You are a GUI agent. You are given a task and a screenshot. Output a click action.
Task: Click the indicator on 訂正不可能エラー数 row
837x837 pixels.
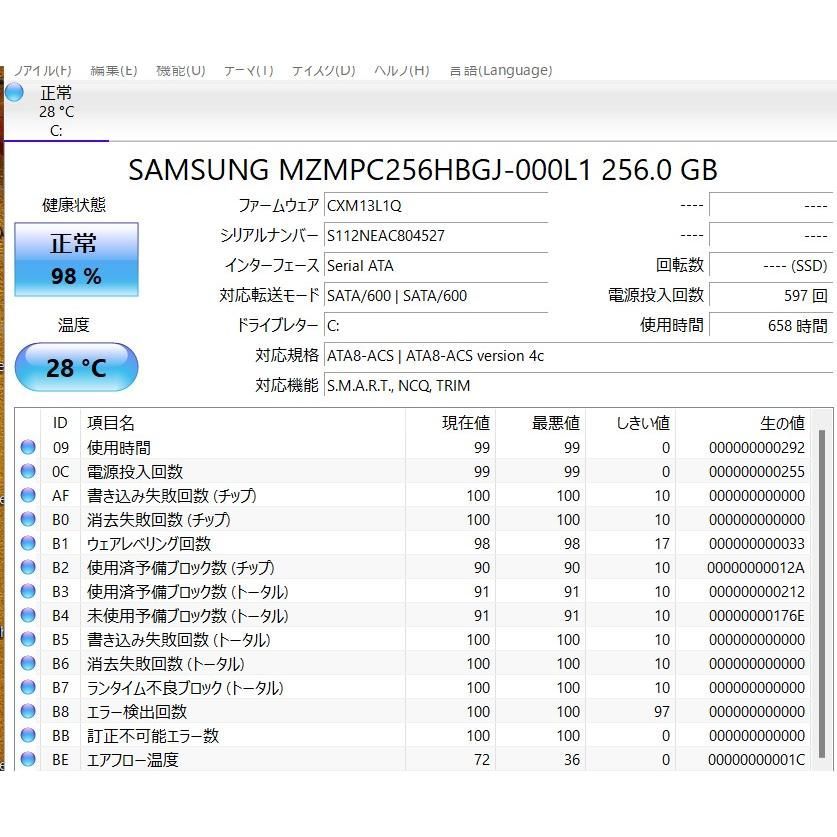pos(28,736)
